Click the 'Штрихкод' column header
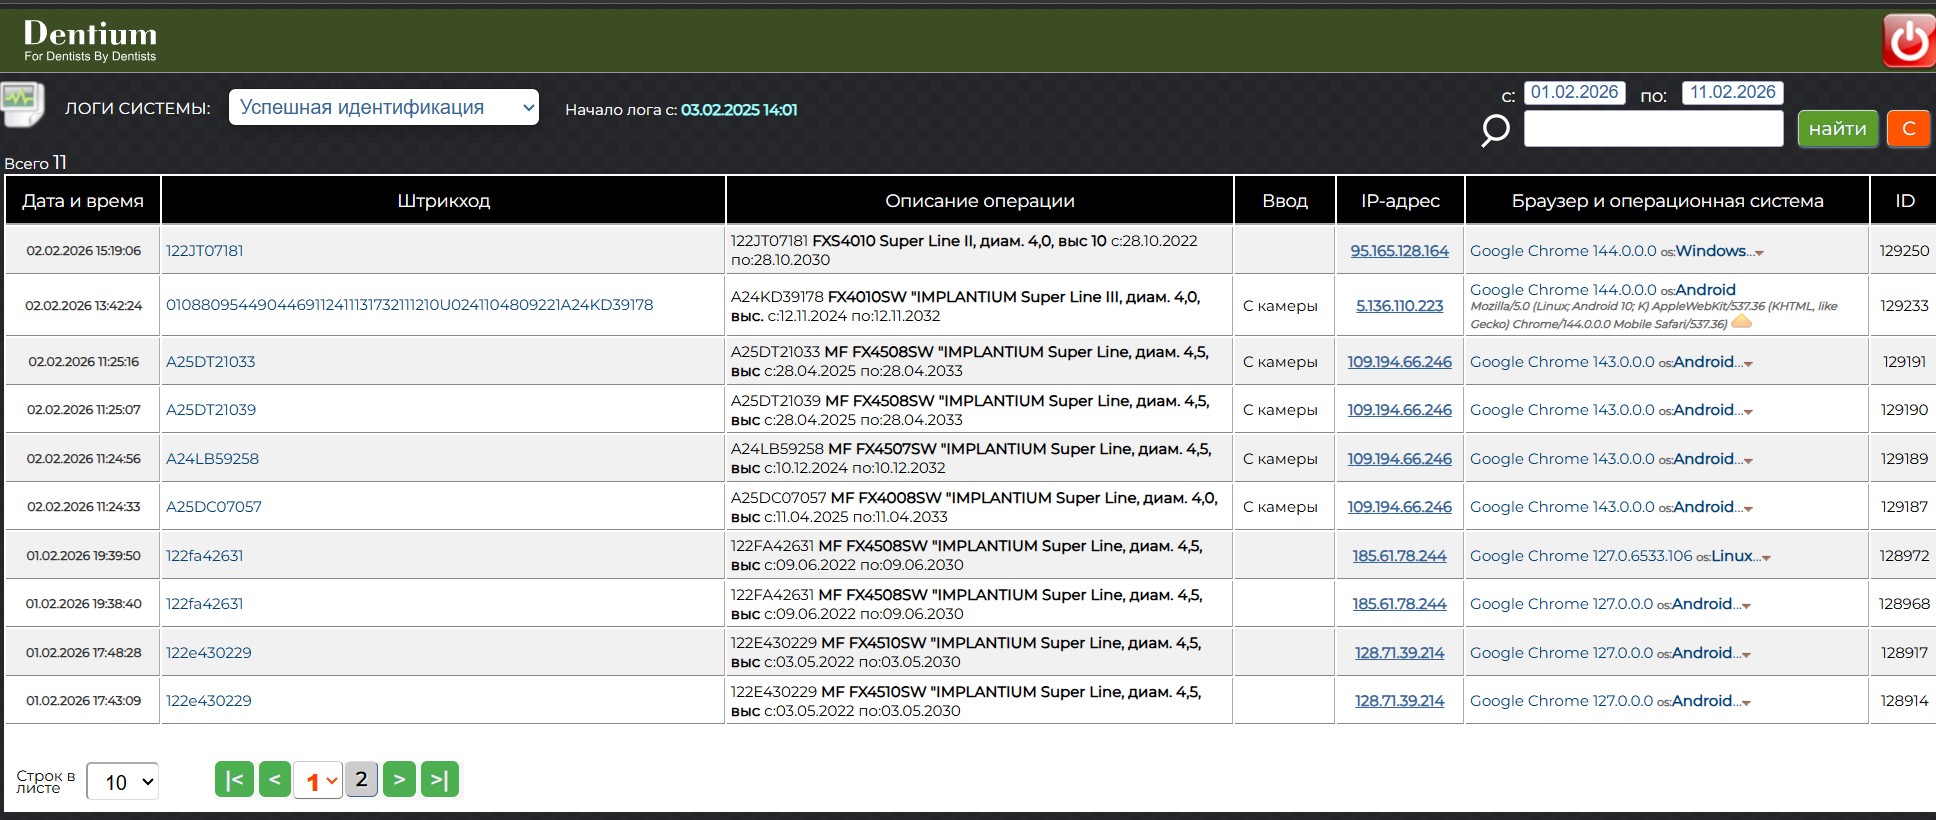The width and height of the screenshot is (1936, 820). click(443, 200)
